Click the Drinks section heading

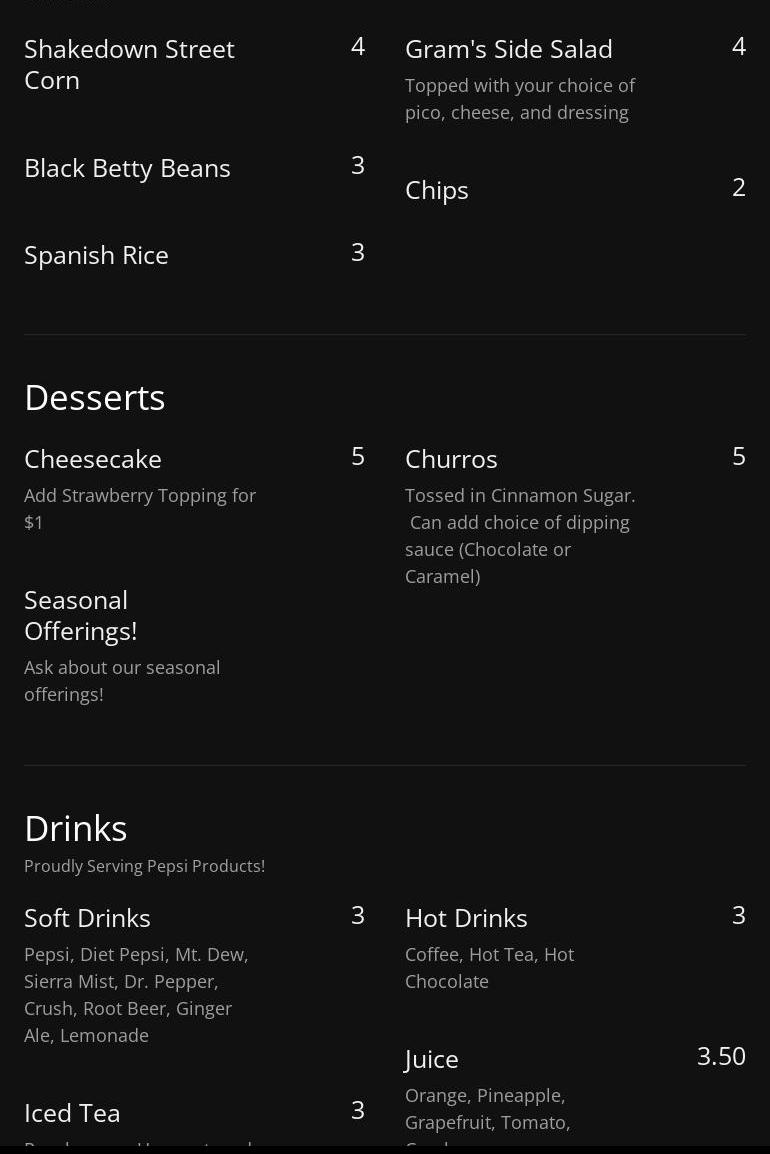click(75, 828)
